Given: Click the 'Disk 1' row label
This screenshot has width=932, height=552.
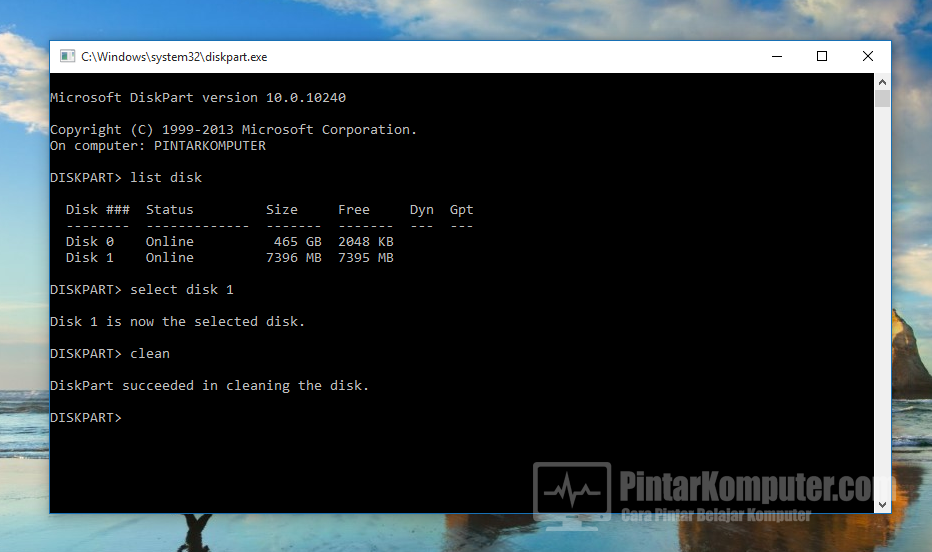Looking at the screenshot, I should coord(90,258).
